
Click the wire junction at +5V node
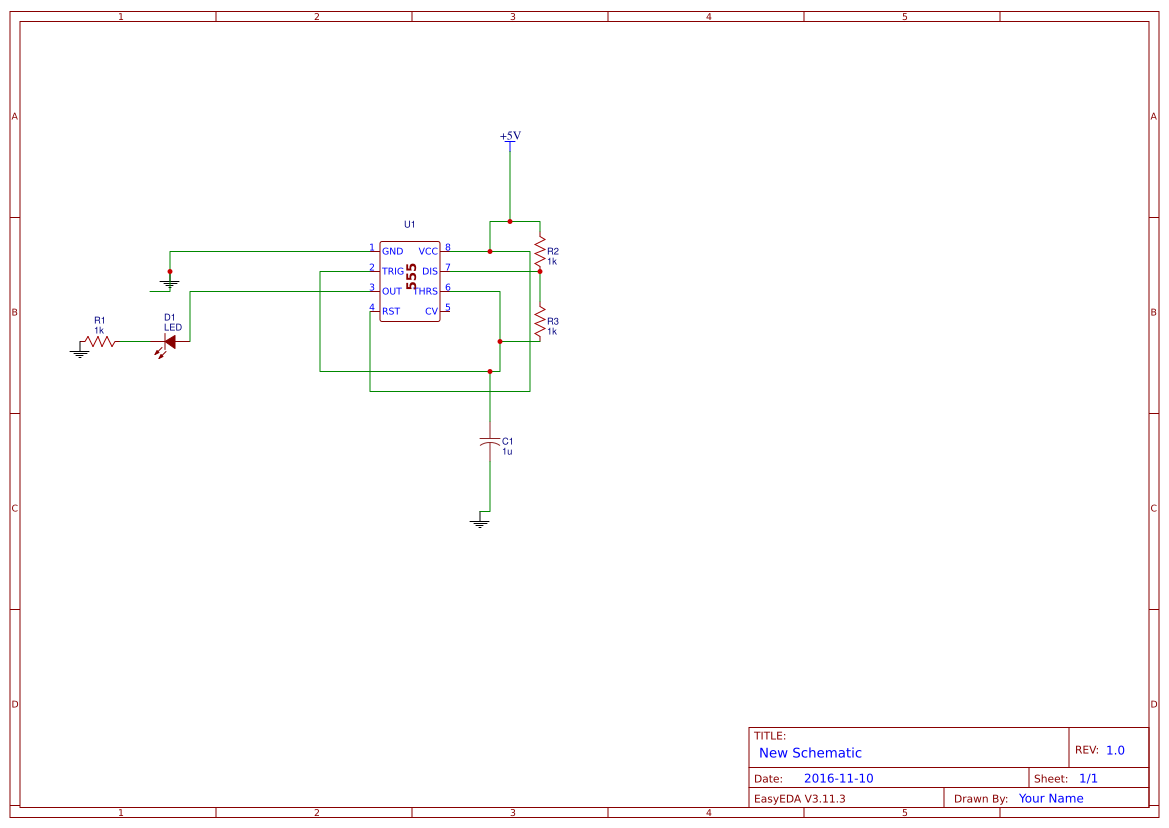(510, 221)
